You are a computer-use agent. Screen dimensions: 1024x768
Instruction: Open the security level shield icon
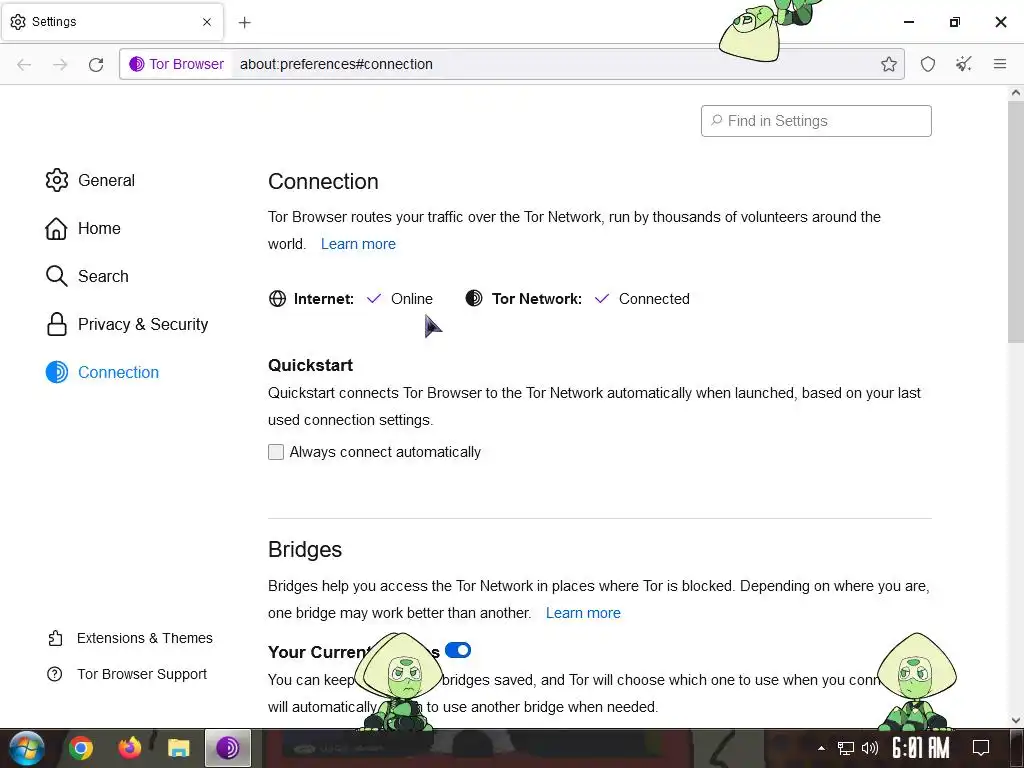927,64
